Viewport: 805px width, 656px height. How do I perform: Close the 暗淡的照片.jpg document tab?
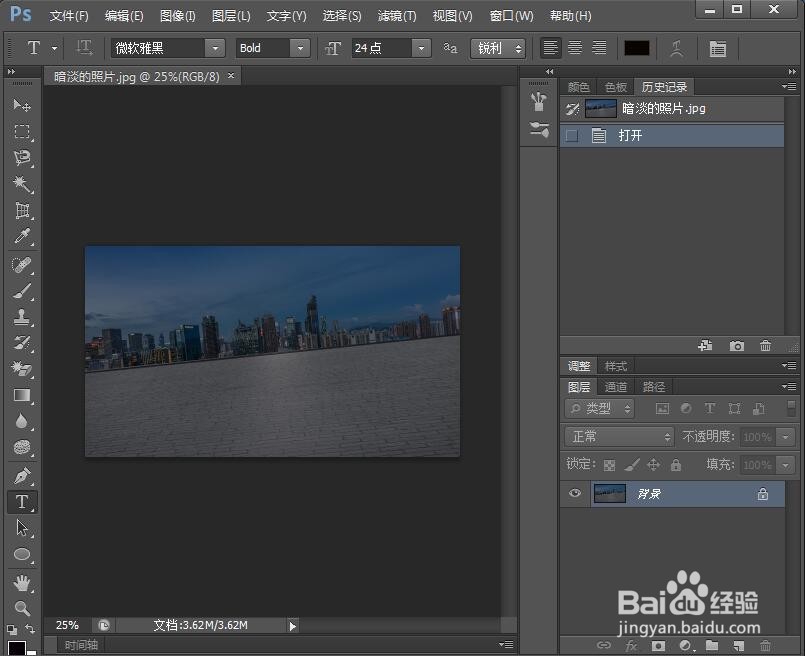[231, 76]
